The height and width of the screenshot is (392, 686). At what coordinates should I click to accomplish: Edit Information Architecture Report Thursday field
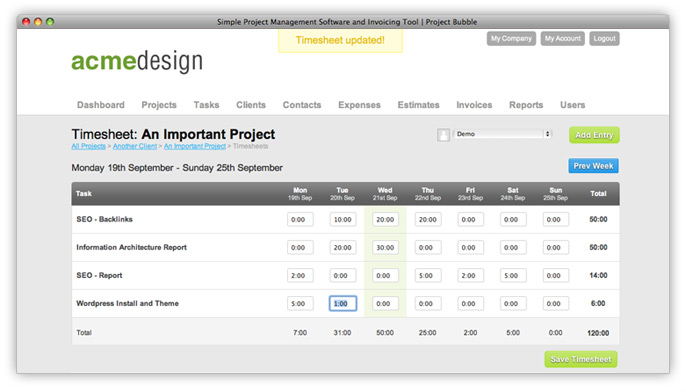coord(428,247)
